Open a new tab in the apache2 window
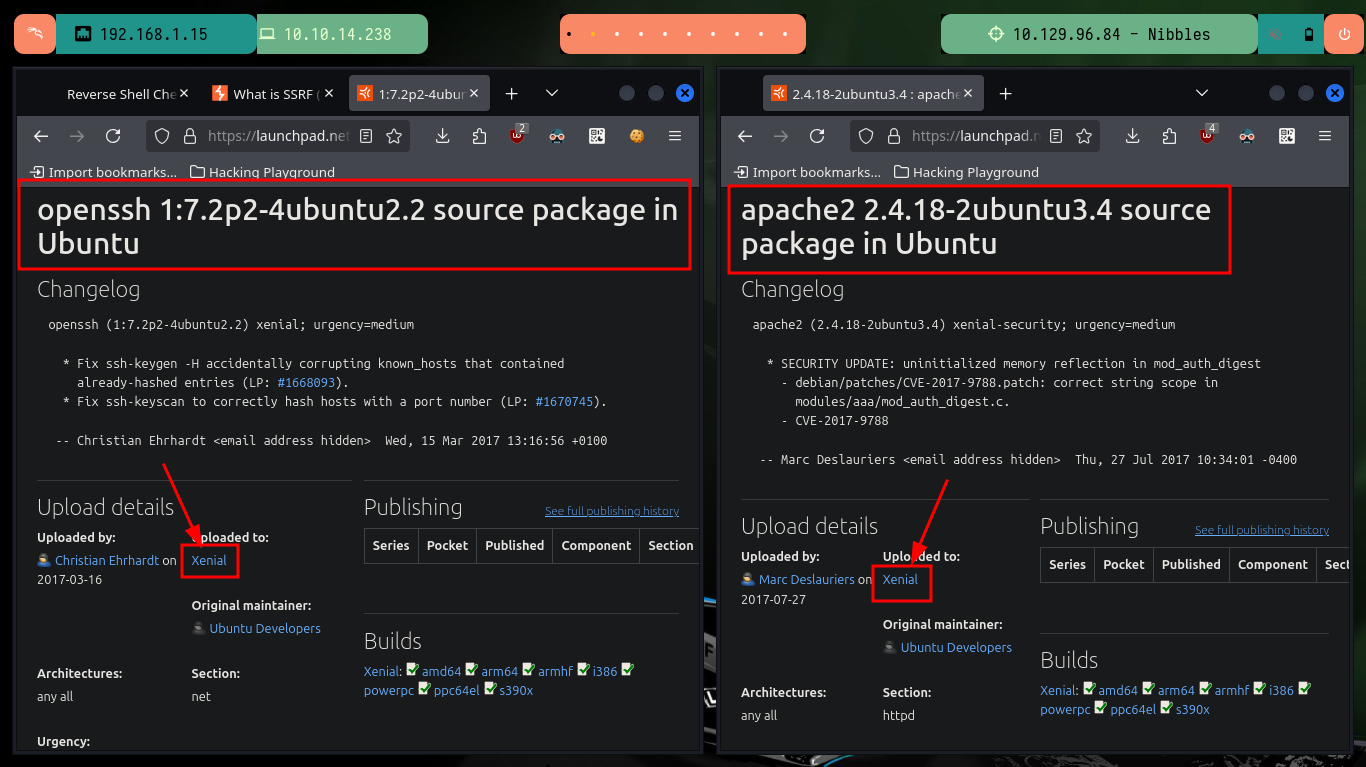 pos(1005,93)
